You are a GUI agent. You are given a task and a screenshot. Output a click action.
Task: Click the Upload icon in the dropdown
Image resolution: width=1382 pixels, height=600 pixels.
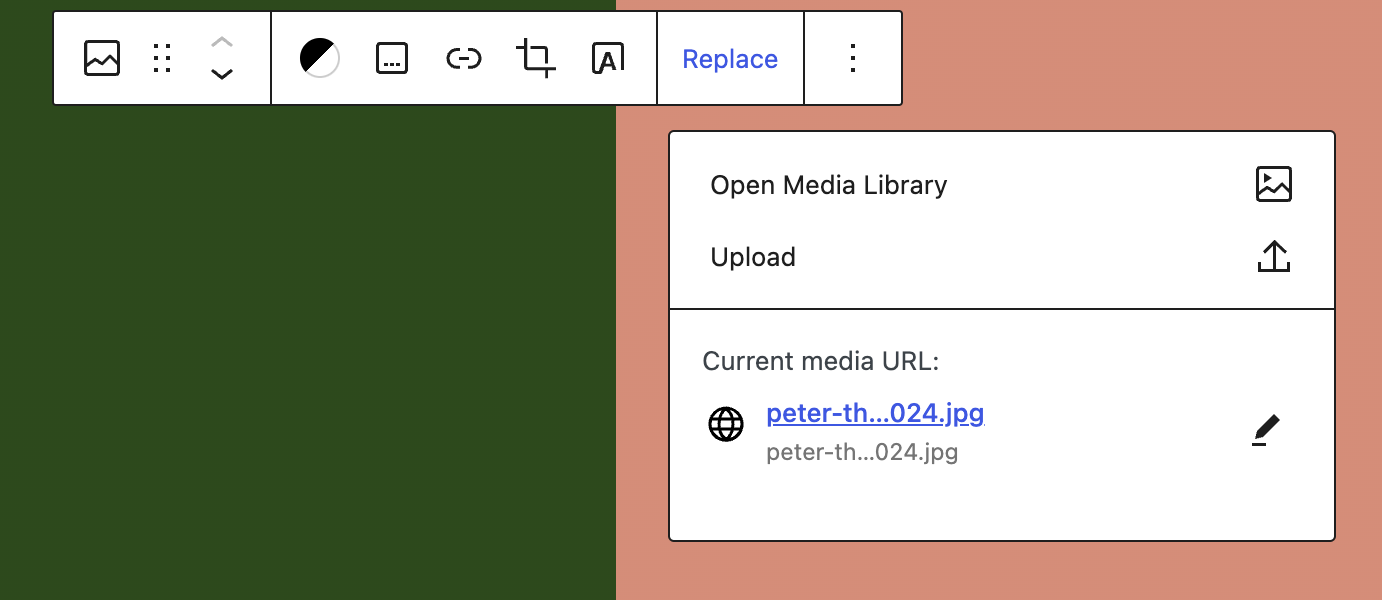(1273, 256)
